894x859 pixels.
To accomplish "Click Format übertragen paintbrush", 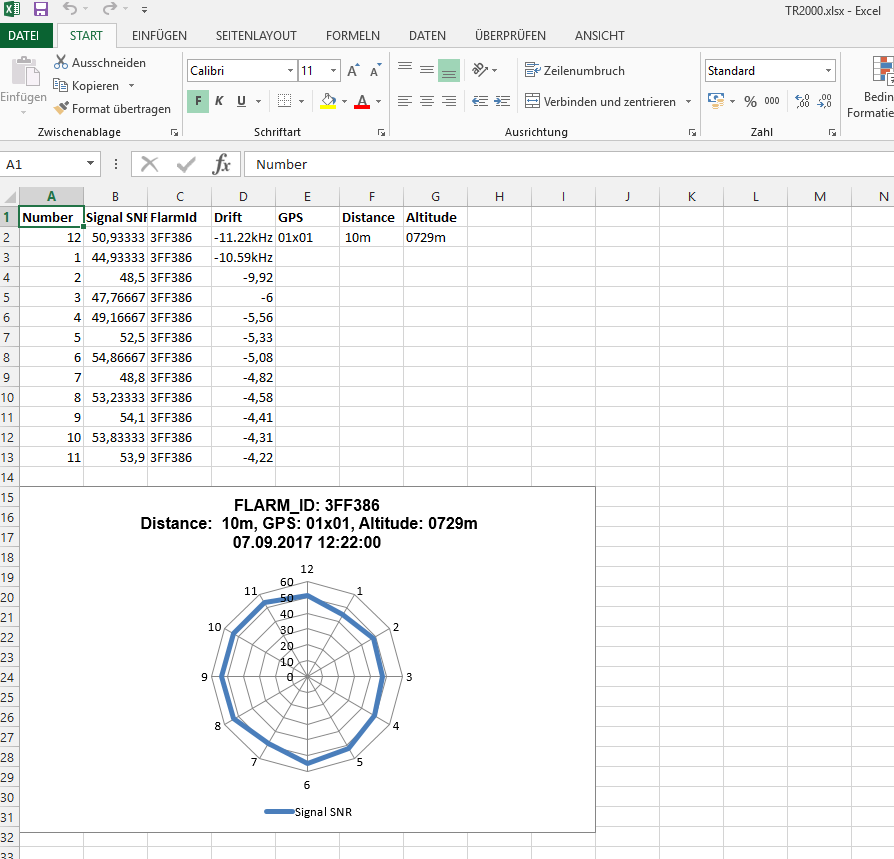I will 112,108.
